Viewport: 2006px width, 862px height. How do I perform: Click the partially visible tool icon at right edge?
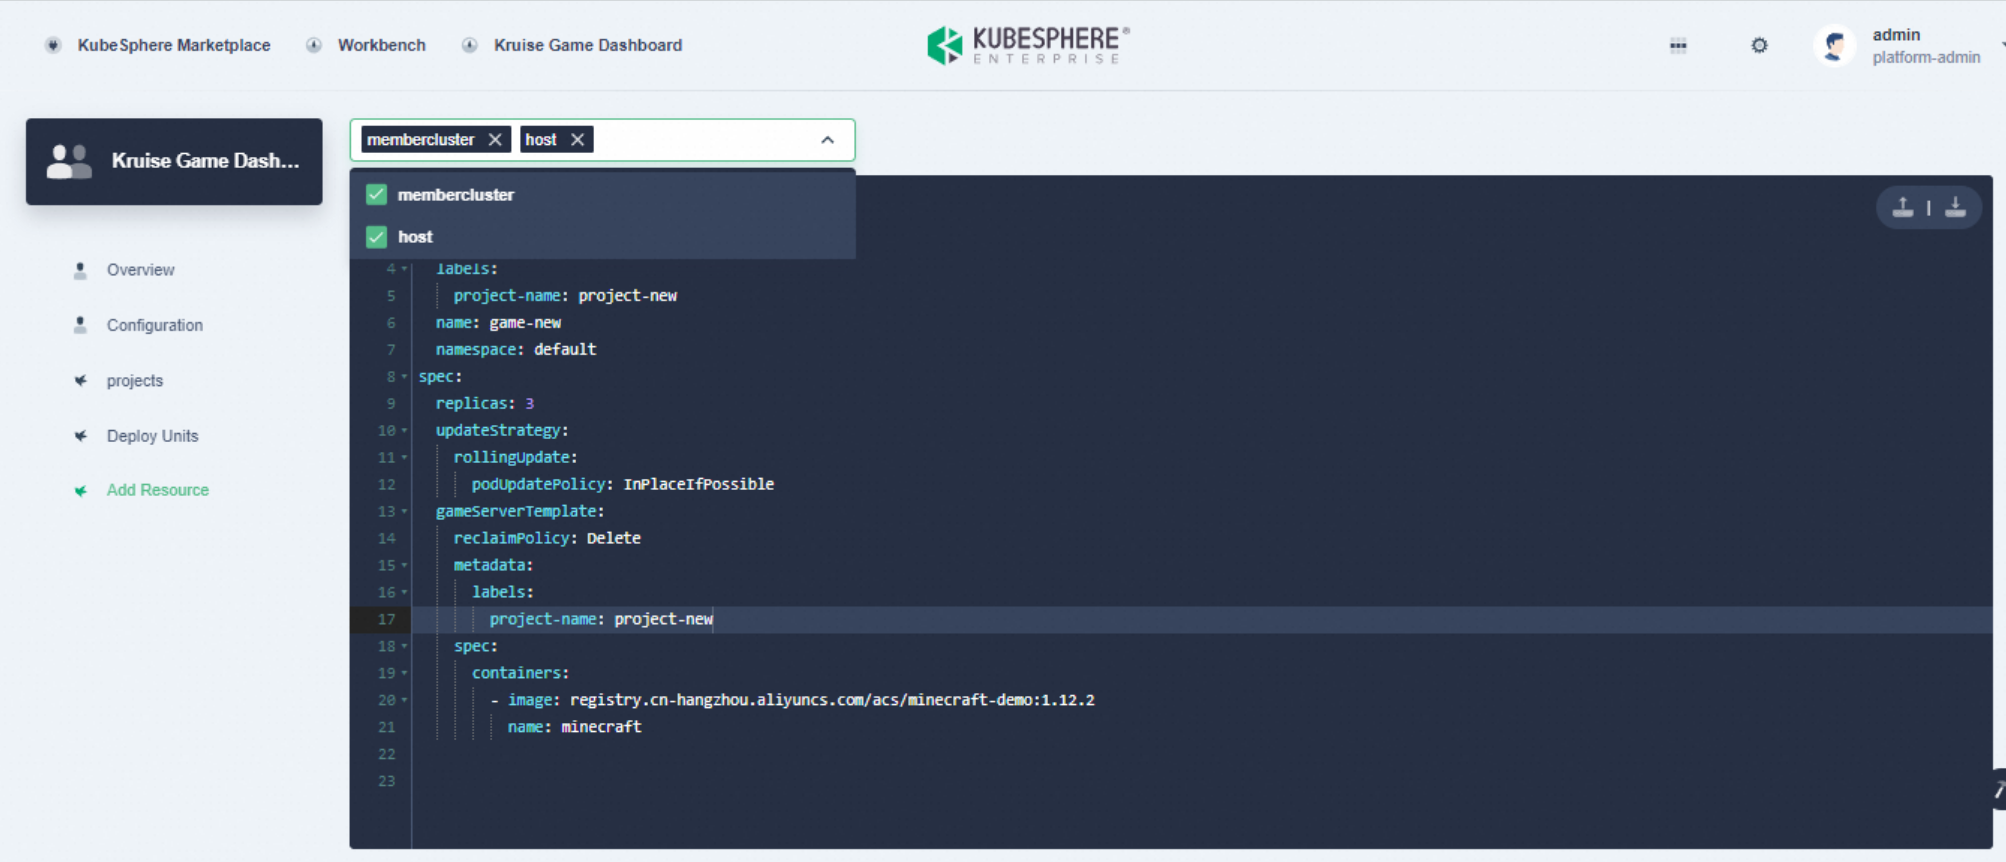(1998, 790)
